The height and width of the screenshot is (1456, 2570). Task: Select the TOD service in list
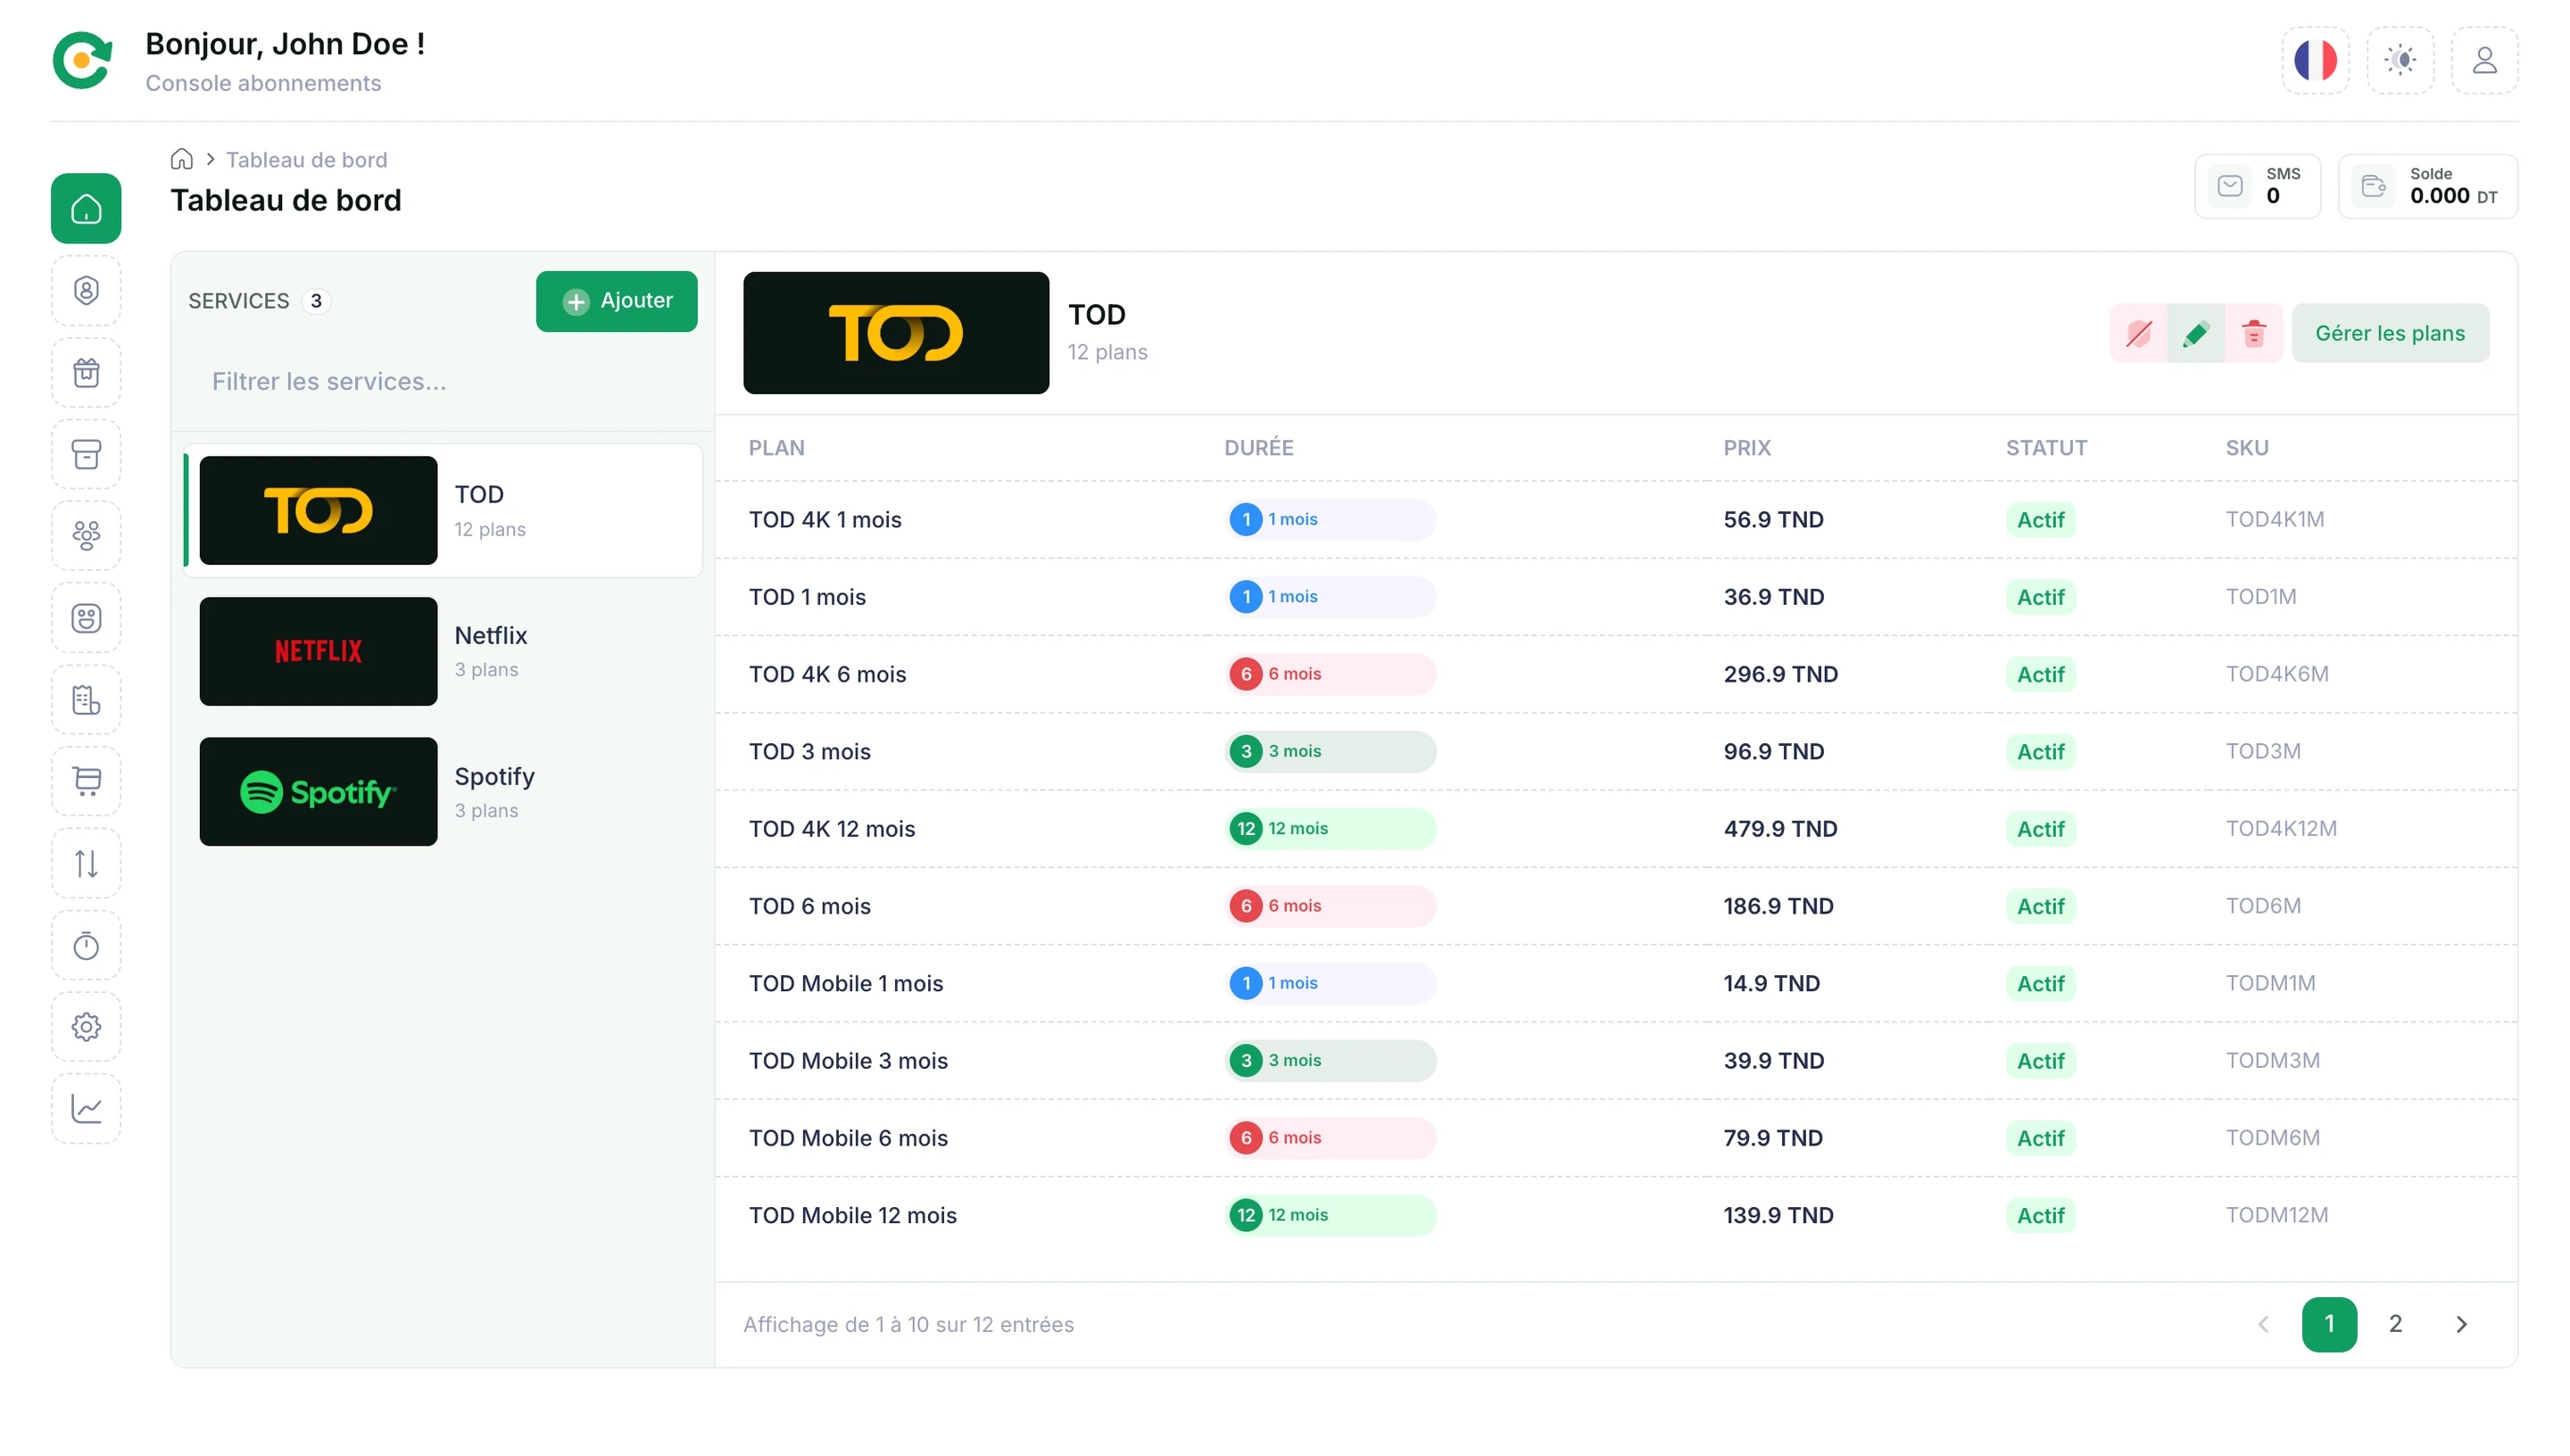coord(444,511)
